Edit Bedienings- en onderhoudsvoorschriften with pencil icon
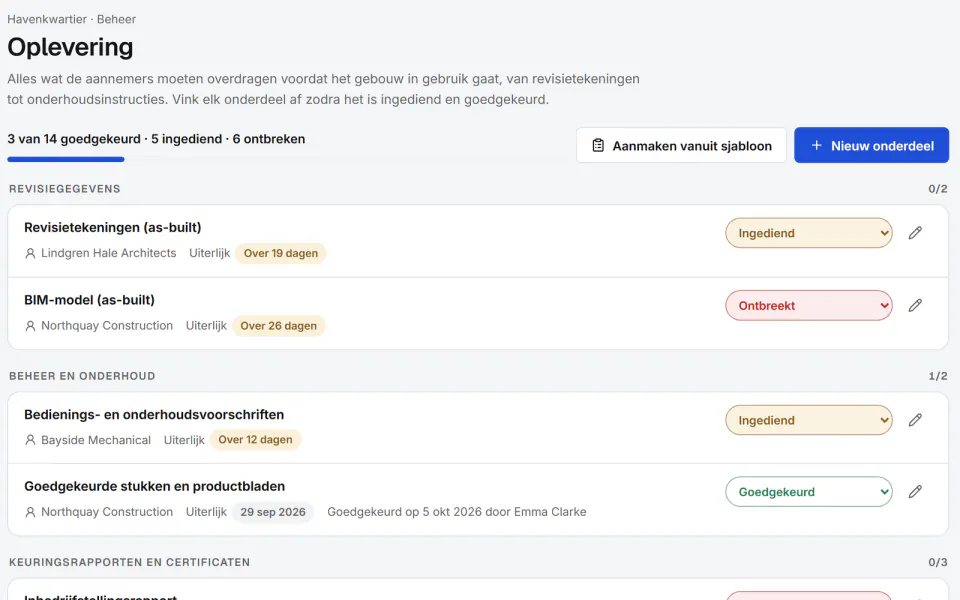Image resolution: width=960 pixels, height=600 pixels. 915,420
